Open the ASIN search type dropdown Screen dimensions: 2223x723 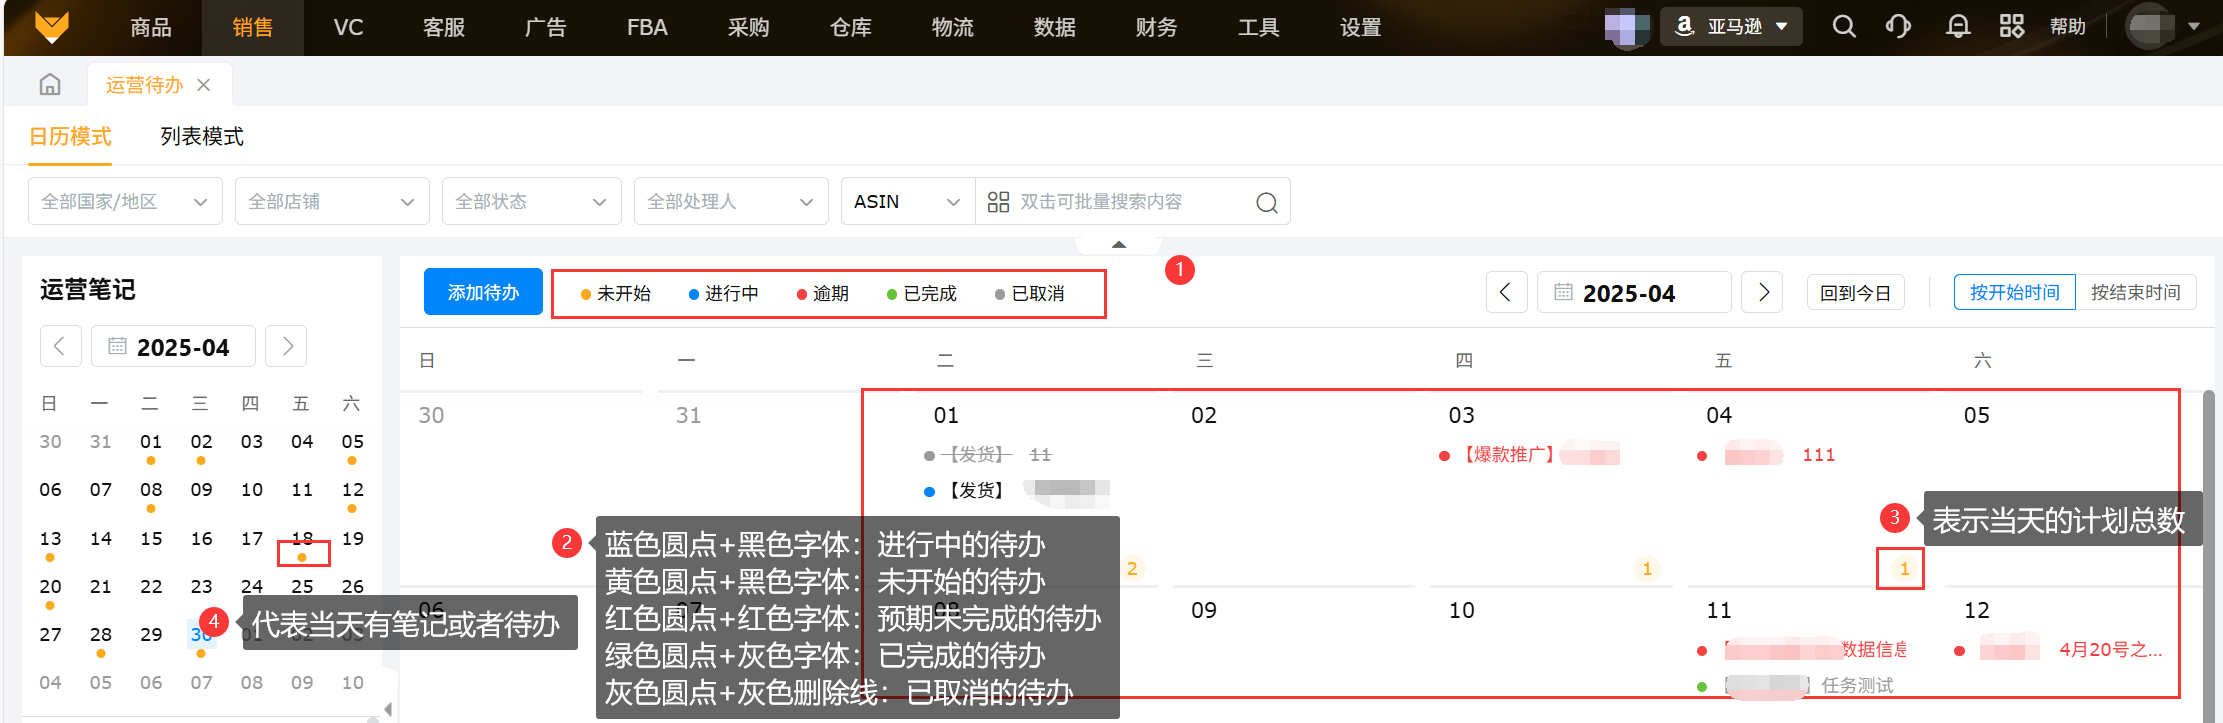click(x=908, y=201)
